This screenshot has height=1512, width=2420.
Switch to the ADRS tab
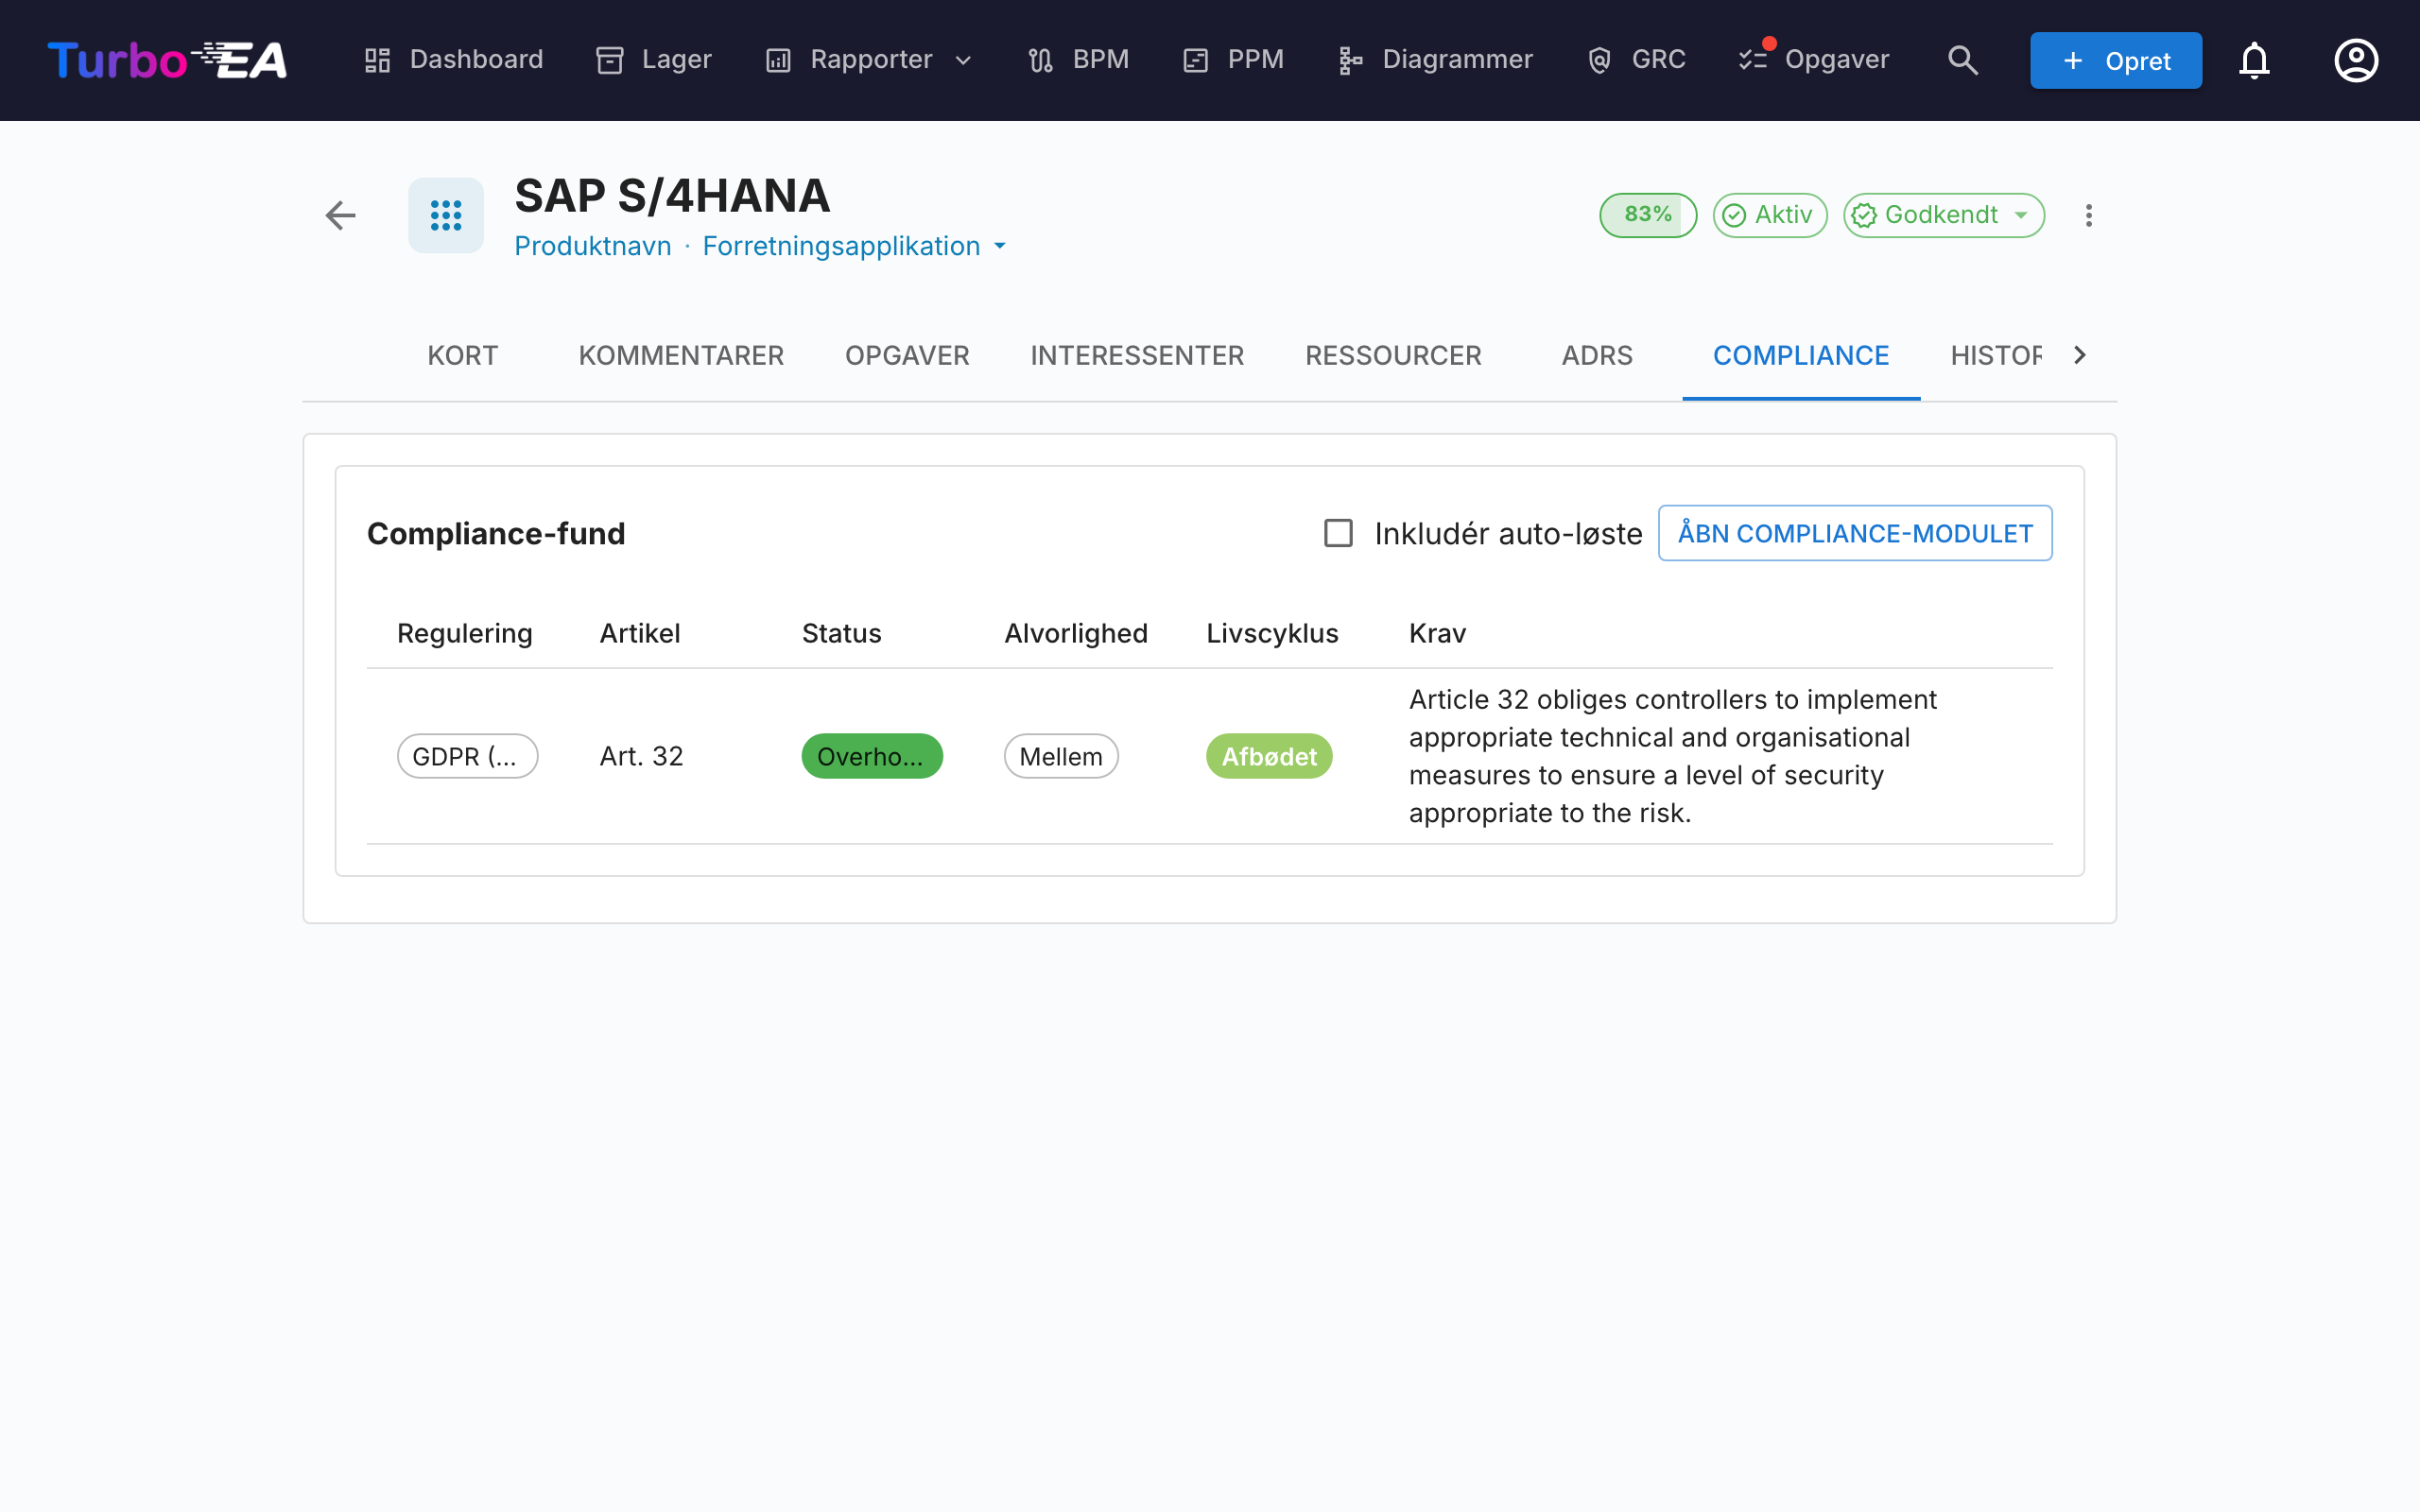[1597, 356]
